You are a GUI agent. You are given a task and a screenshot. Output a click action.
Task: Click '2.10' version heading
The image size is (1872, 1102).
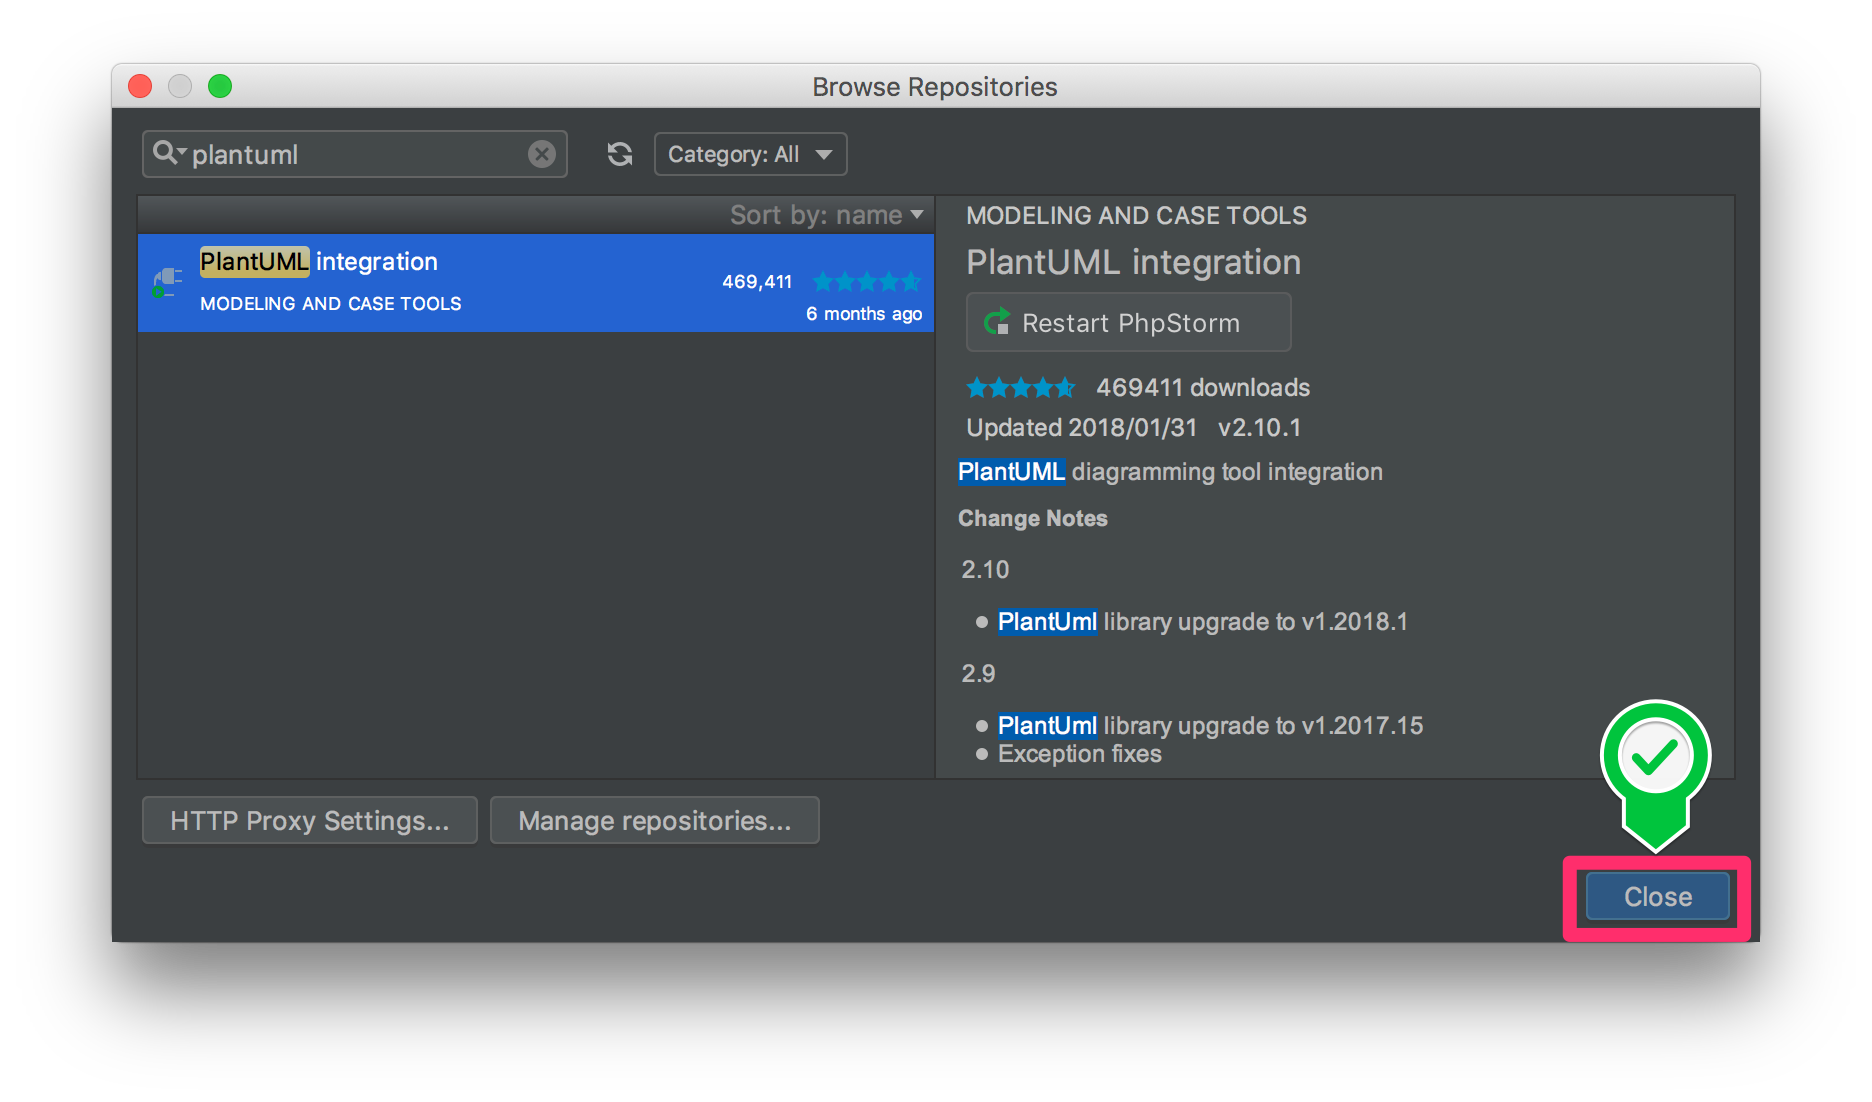click(985, 570)
